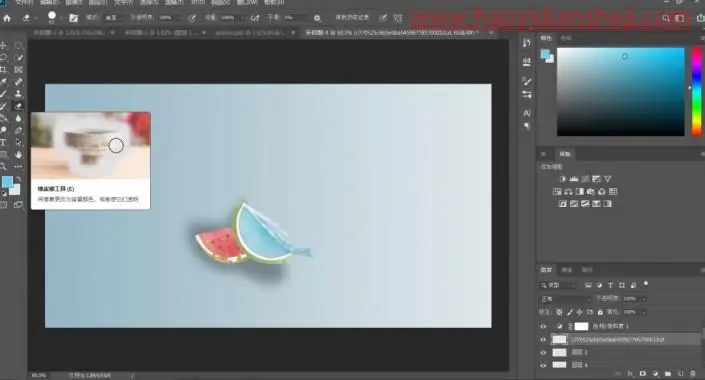This screenshot has width=705, height=380.
Task: Add layer style via fx icon
Action: [630, 374]
